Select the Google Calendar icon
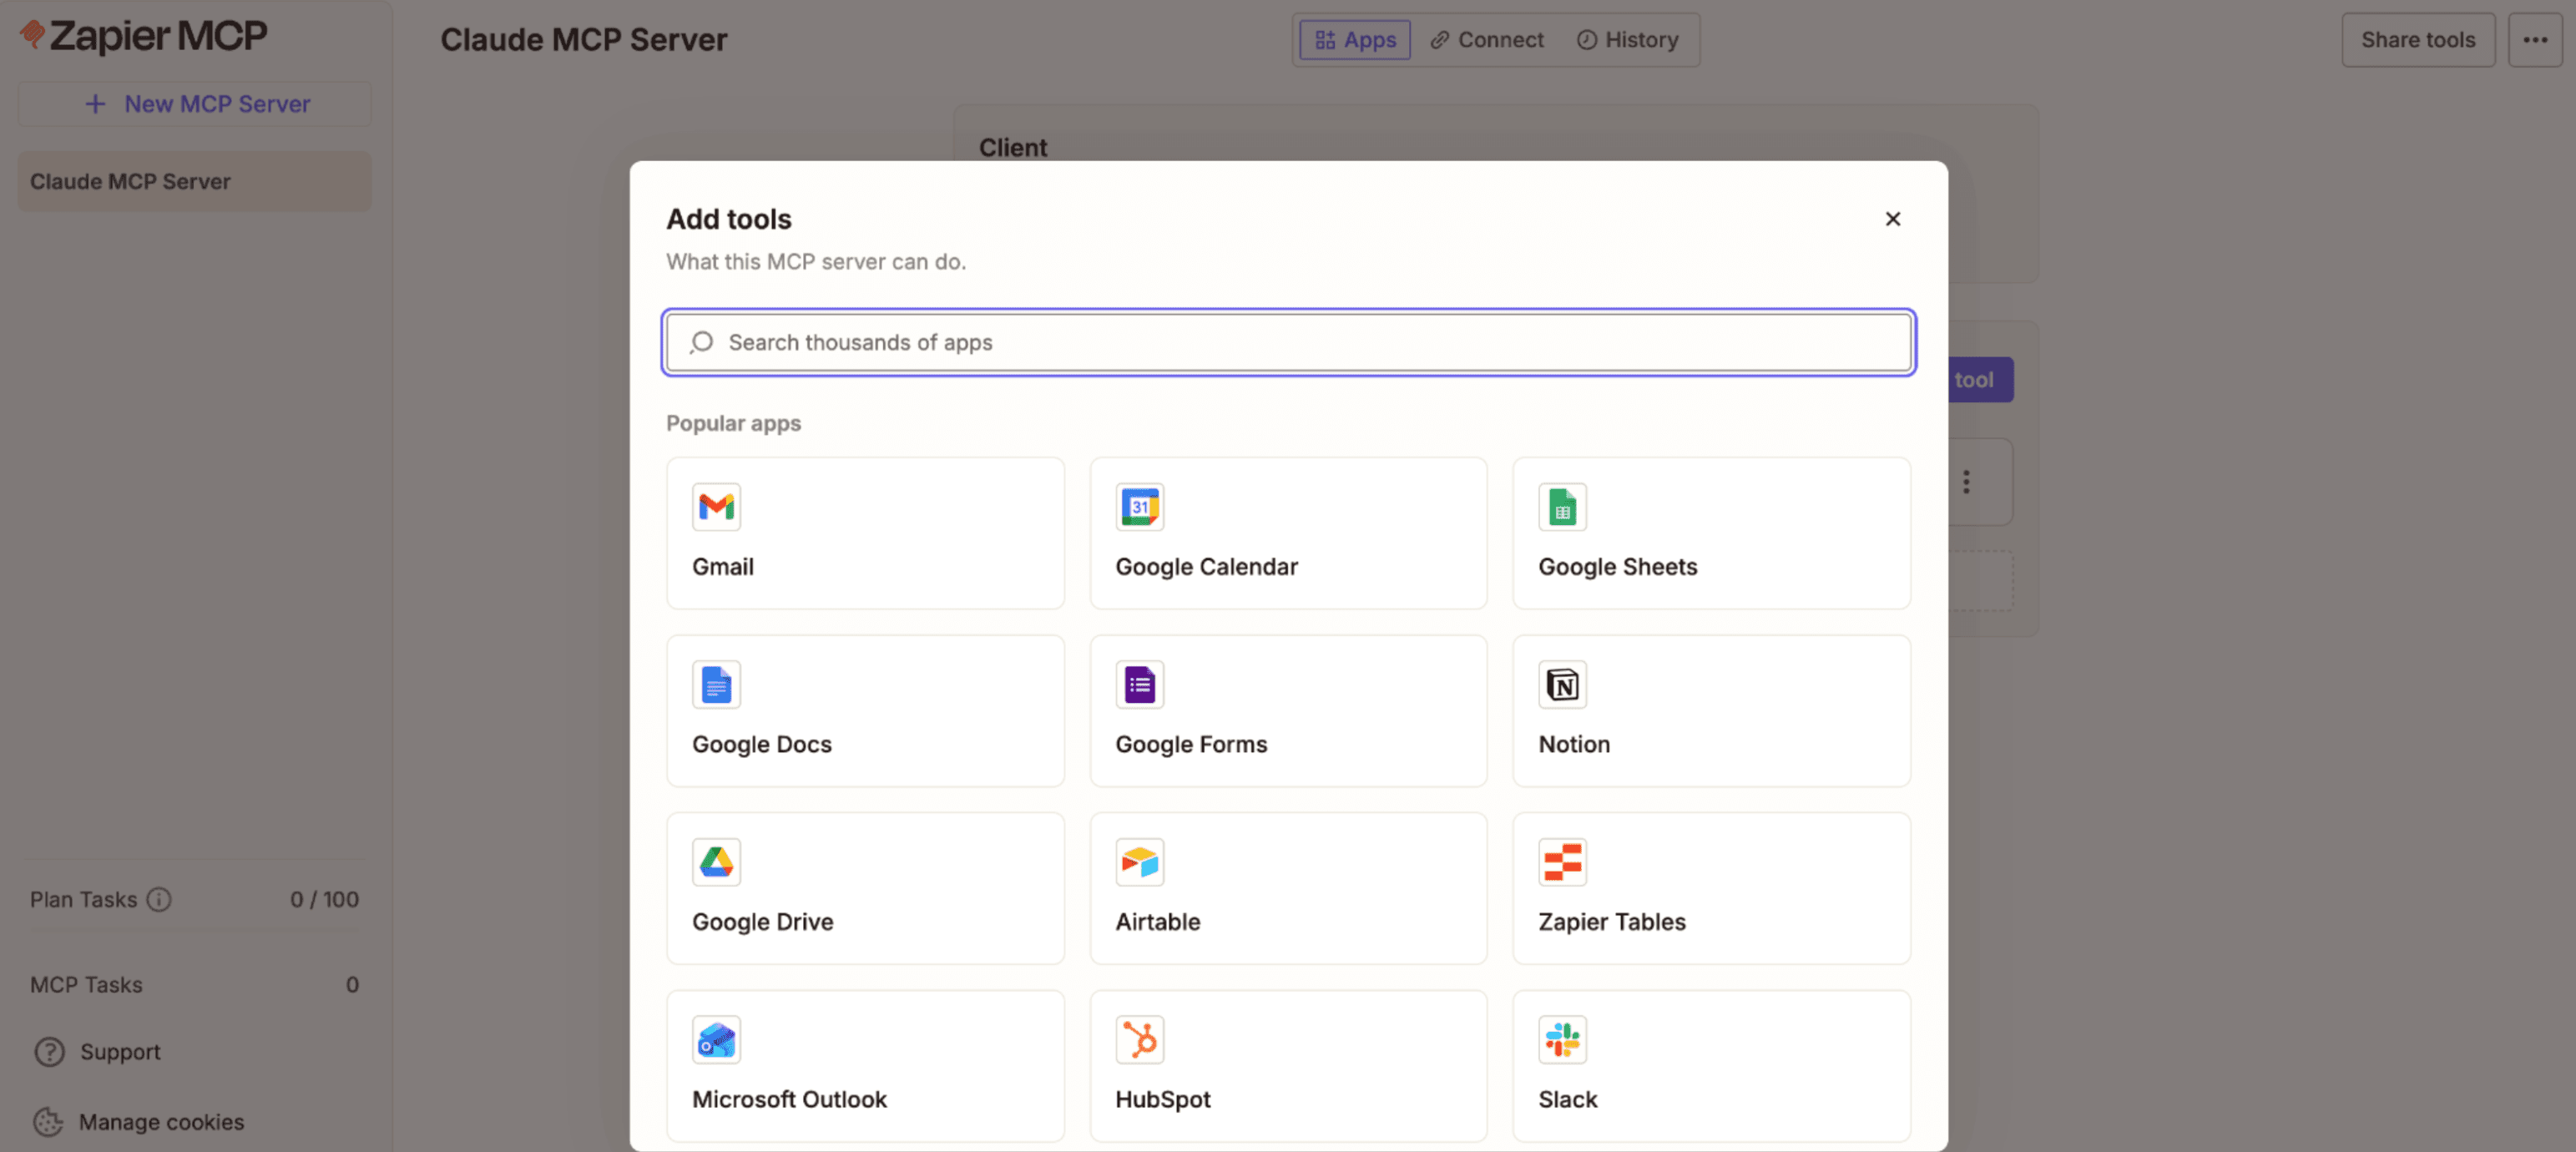 [1139, 507]
